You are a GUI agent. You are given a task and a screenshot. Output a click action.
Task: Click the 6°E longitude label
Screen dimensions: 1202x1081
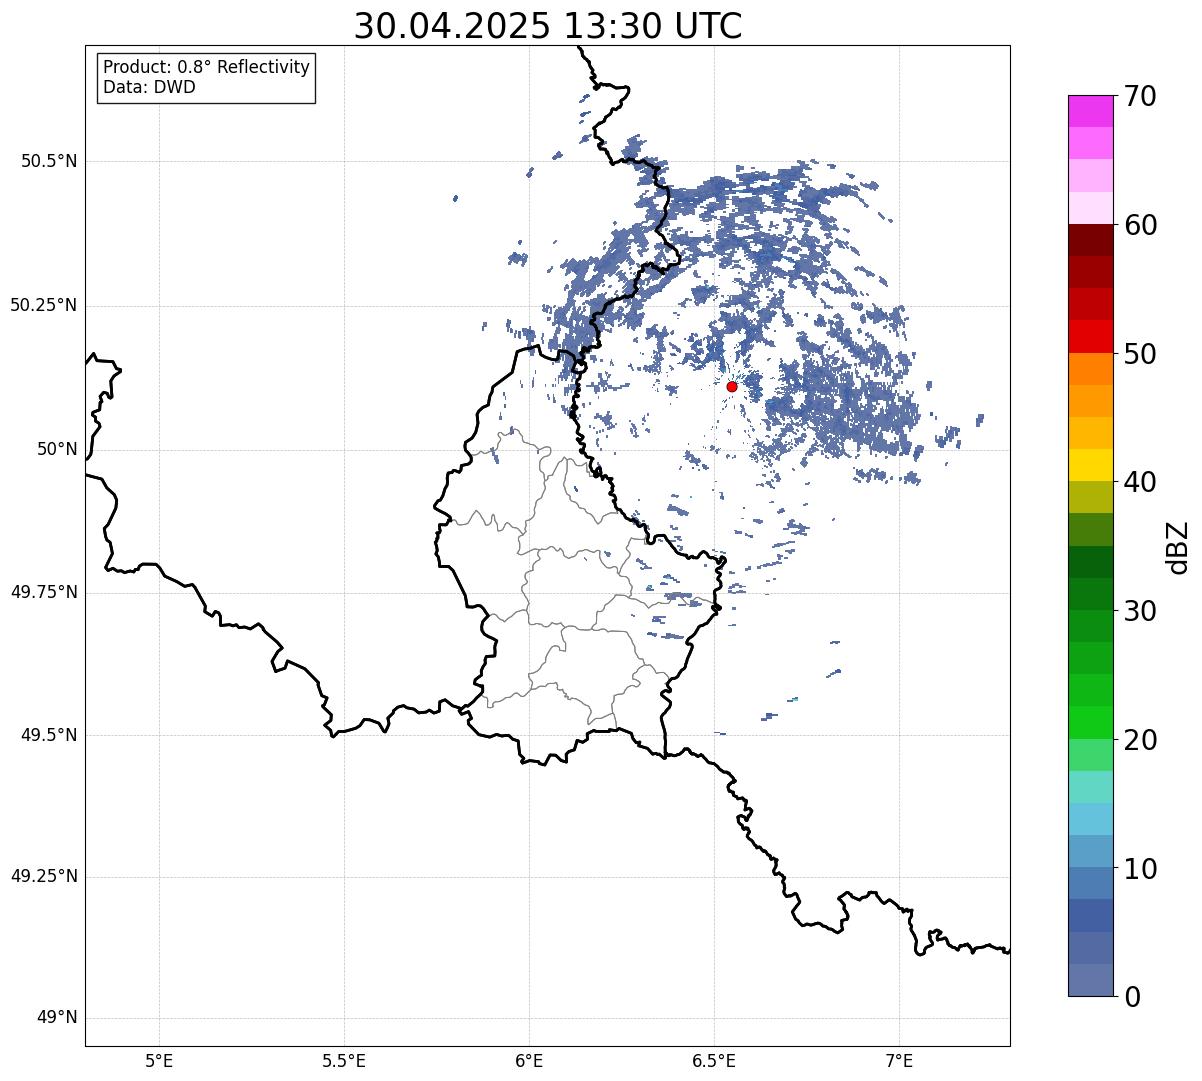point(529,1060)
